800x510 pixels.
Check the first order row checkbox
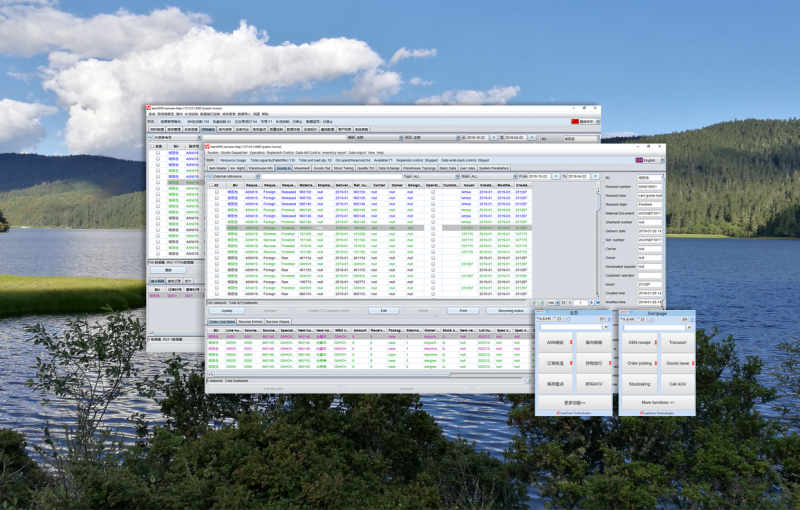coord(217,192)
